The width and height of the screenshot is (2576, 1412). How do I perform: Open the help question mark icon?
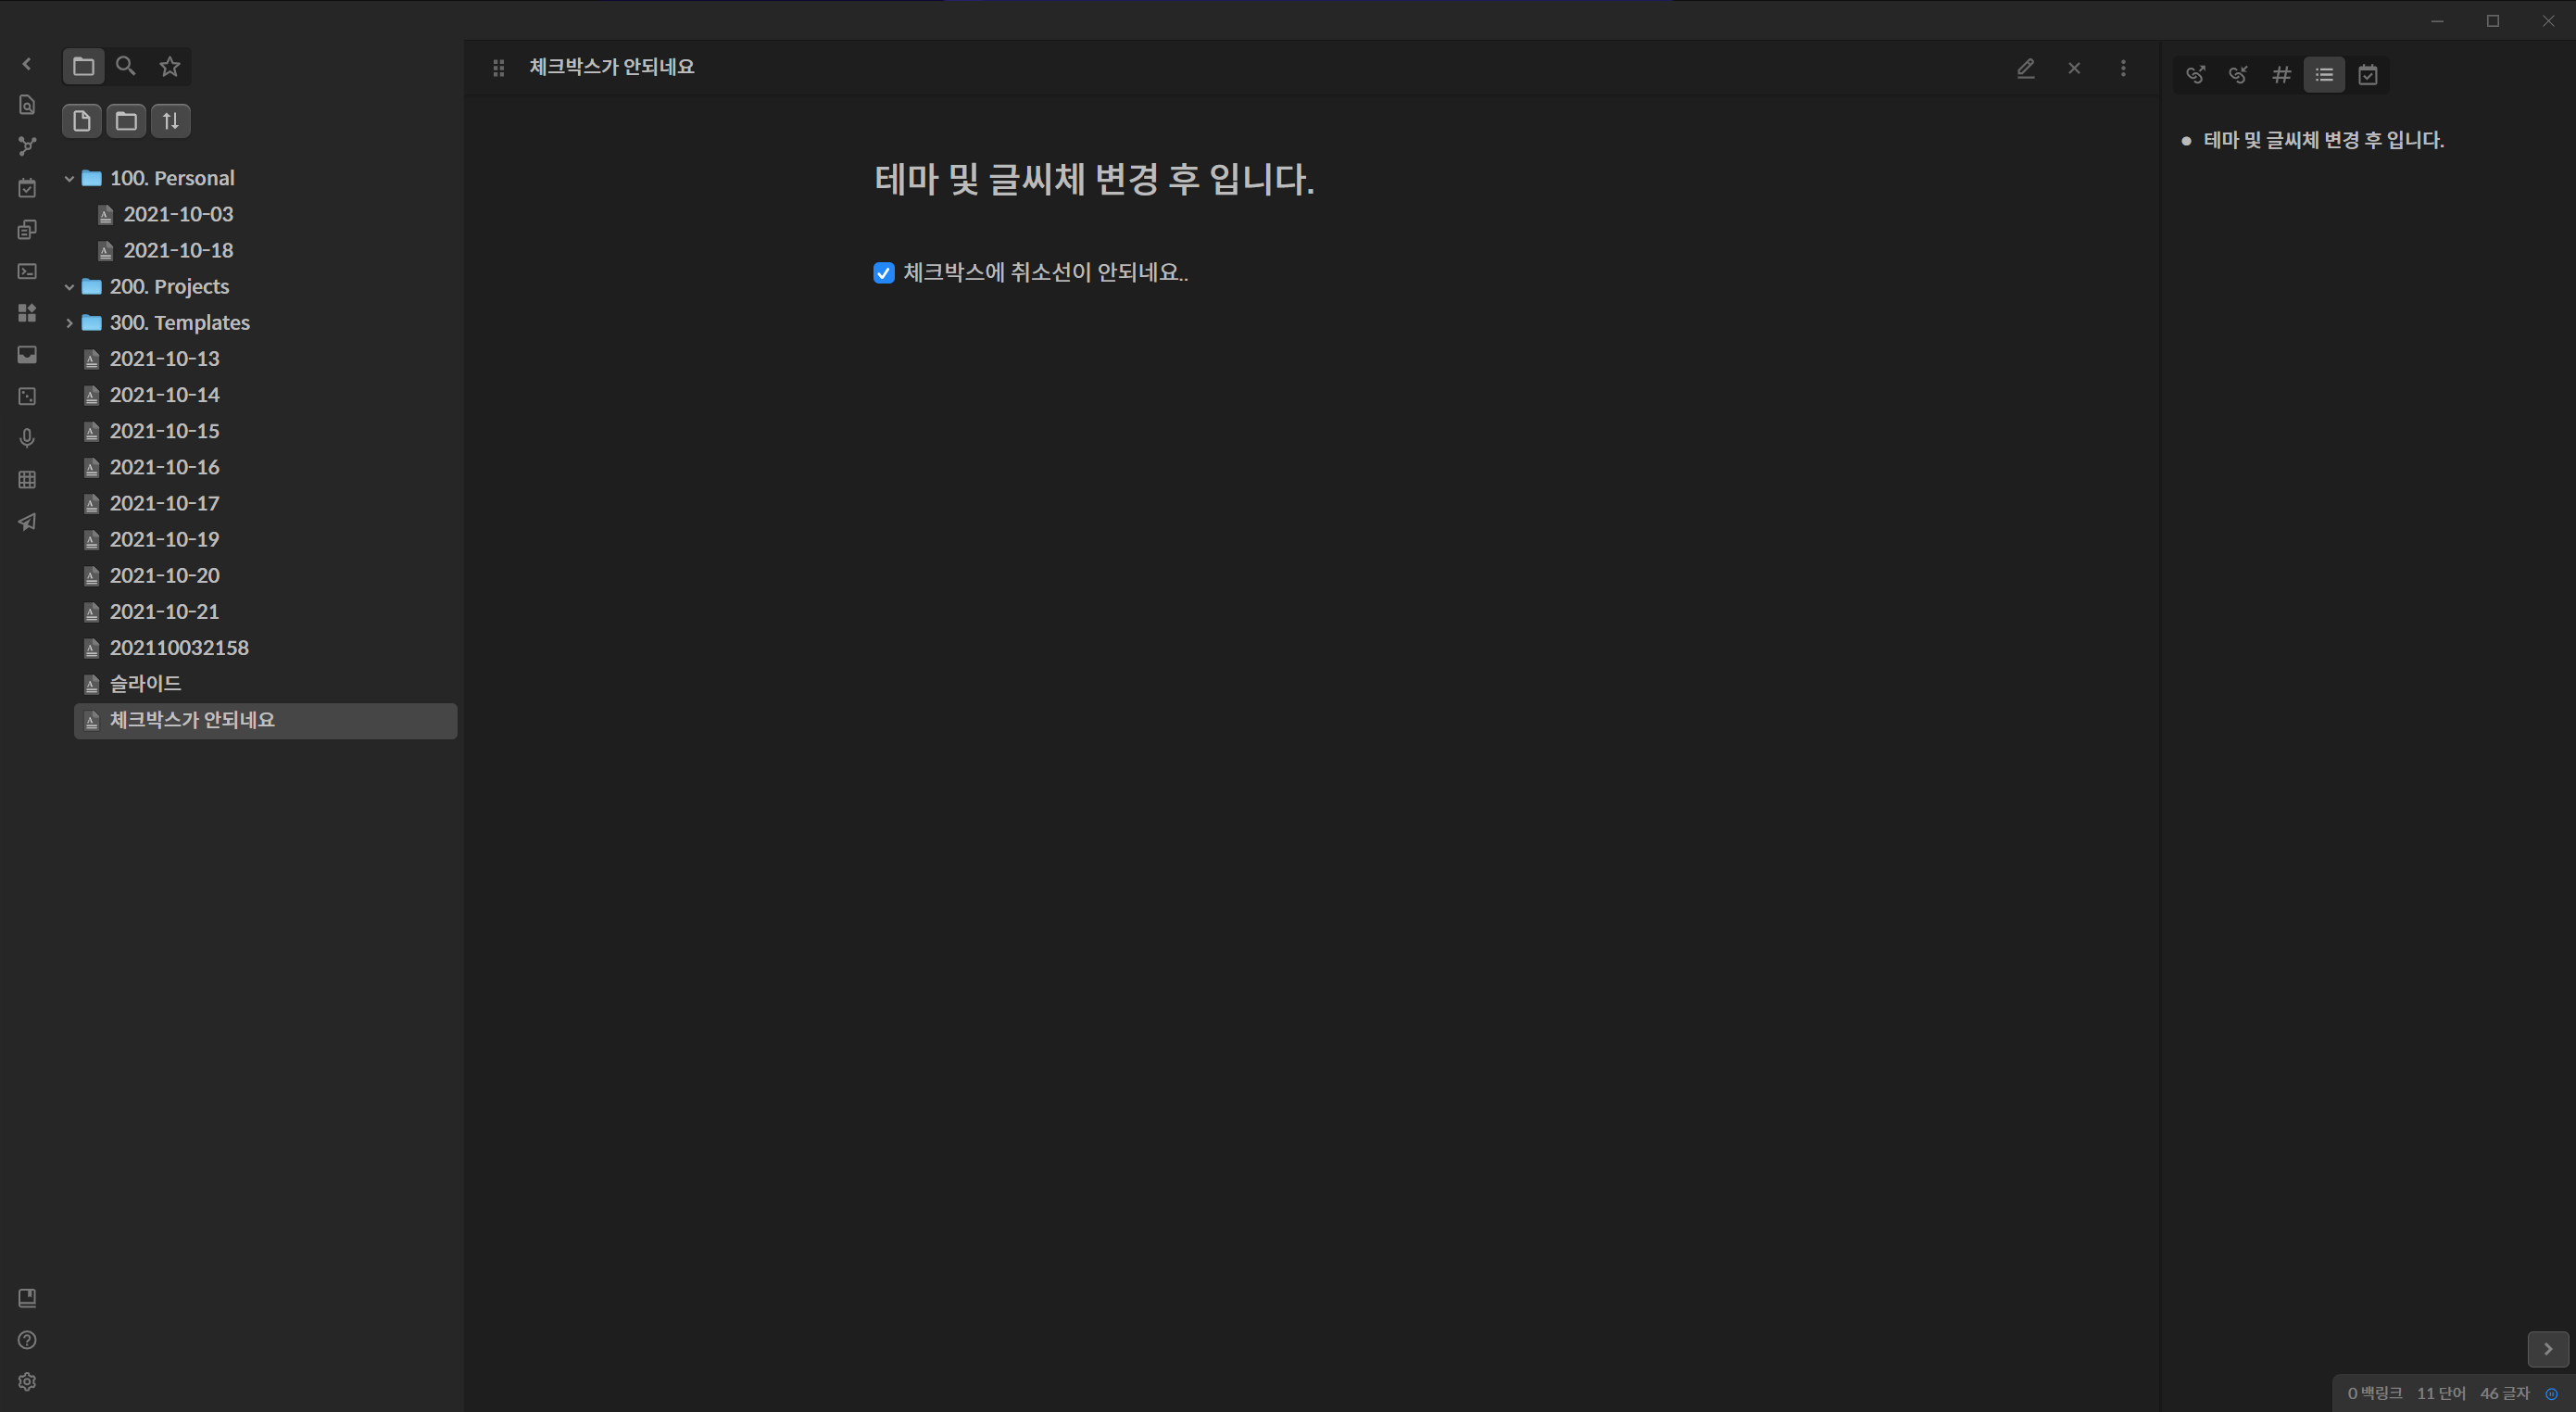coord(27,1339)
